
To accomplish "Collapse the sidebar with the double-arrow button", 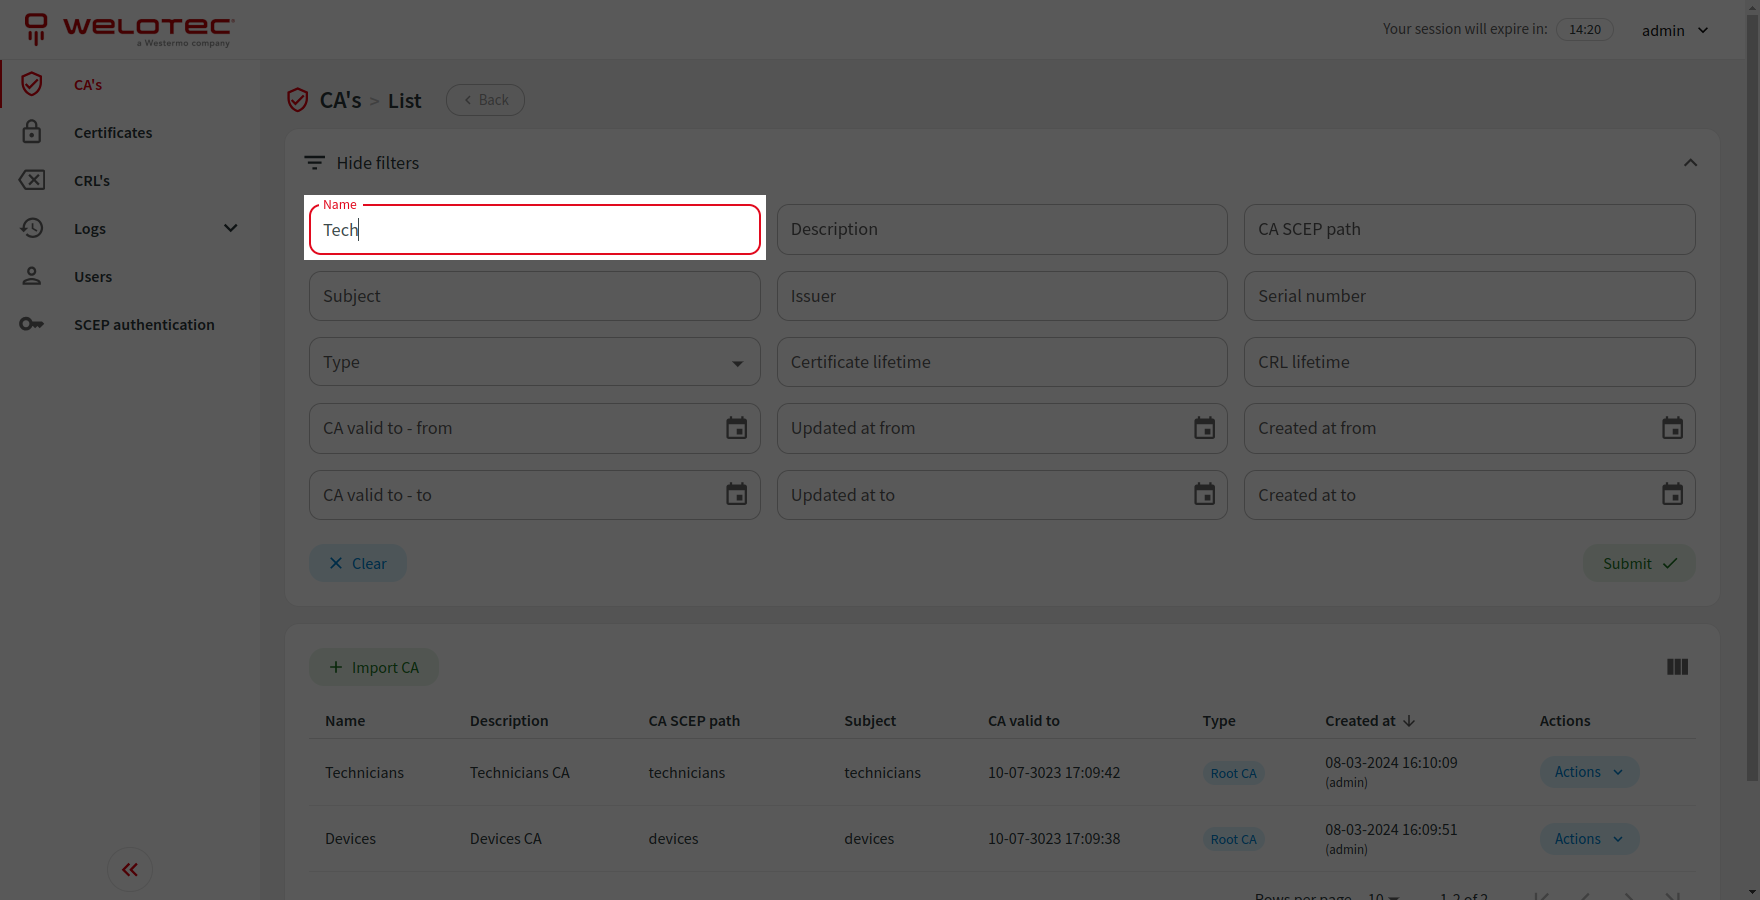I will [x=129, y=869].
